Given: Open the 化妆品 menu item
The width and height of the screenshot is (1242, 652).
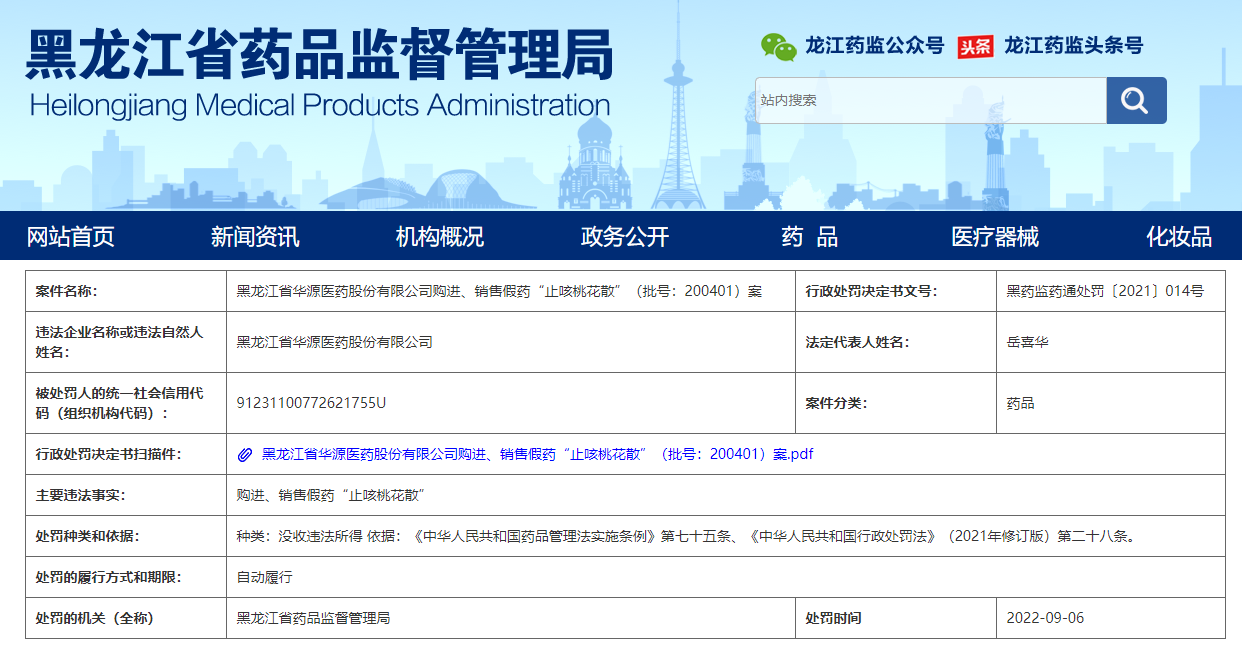Looking at the screenshot, I should [1179, 237].
